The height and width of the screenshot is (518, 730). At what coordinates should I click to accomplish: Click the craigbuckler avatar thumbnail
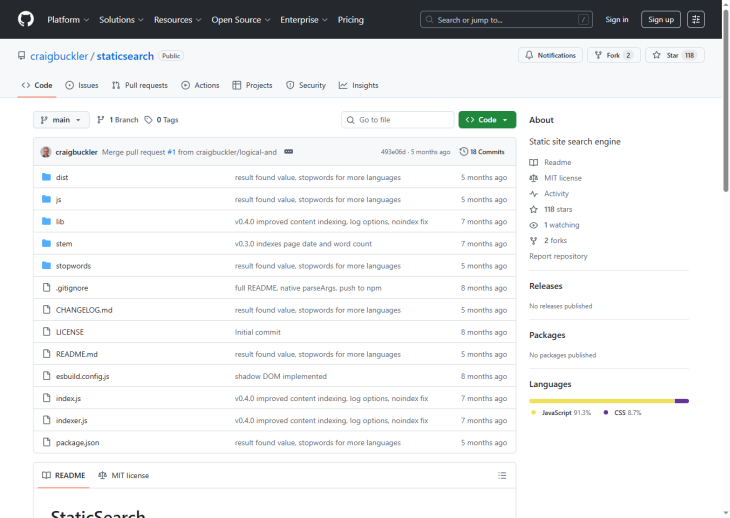(46, 152)
